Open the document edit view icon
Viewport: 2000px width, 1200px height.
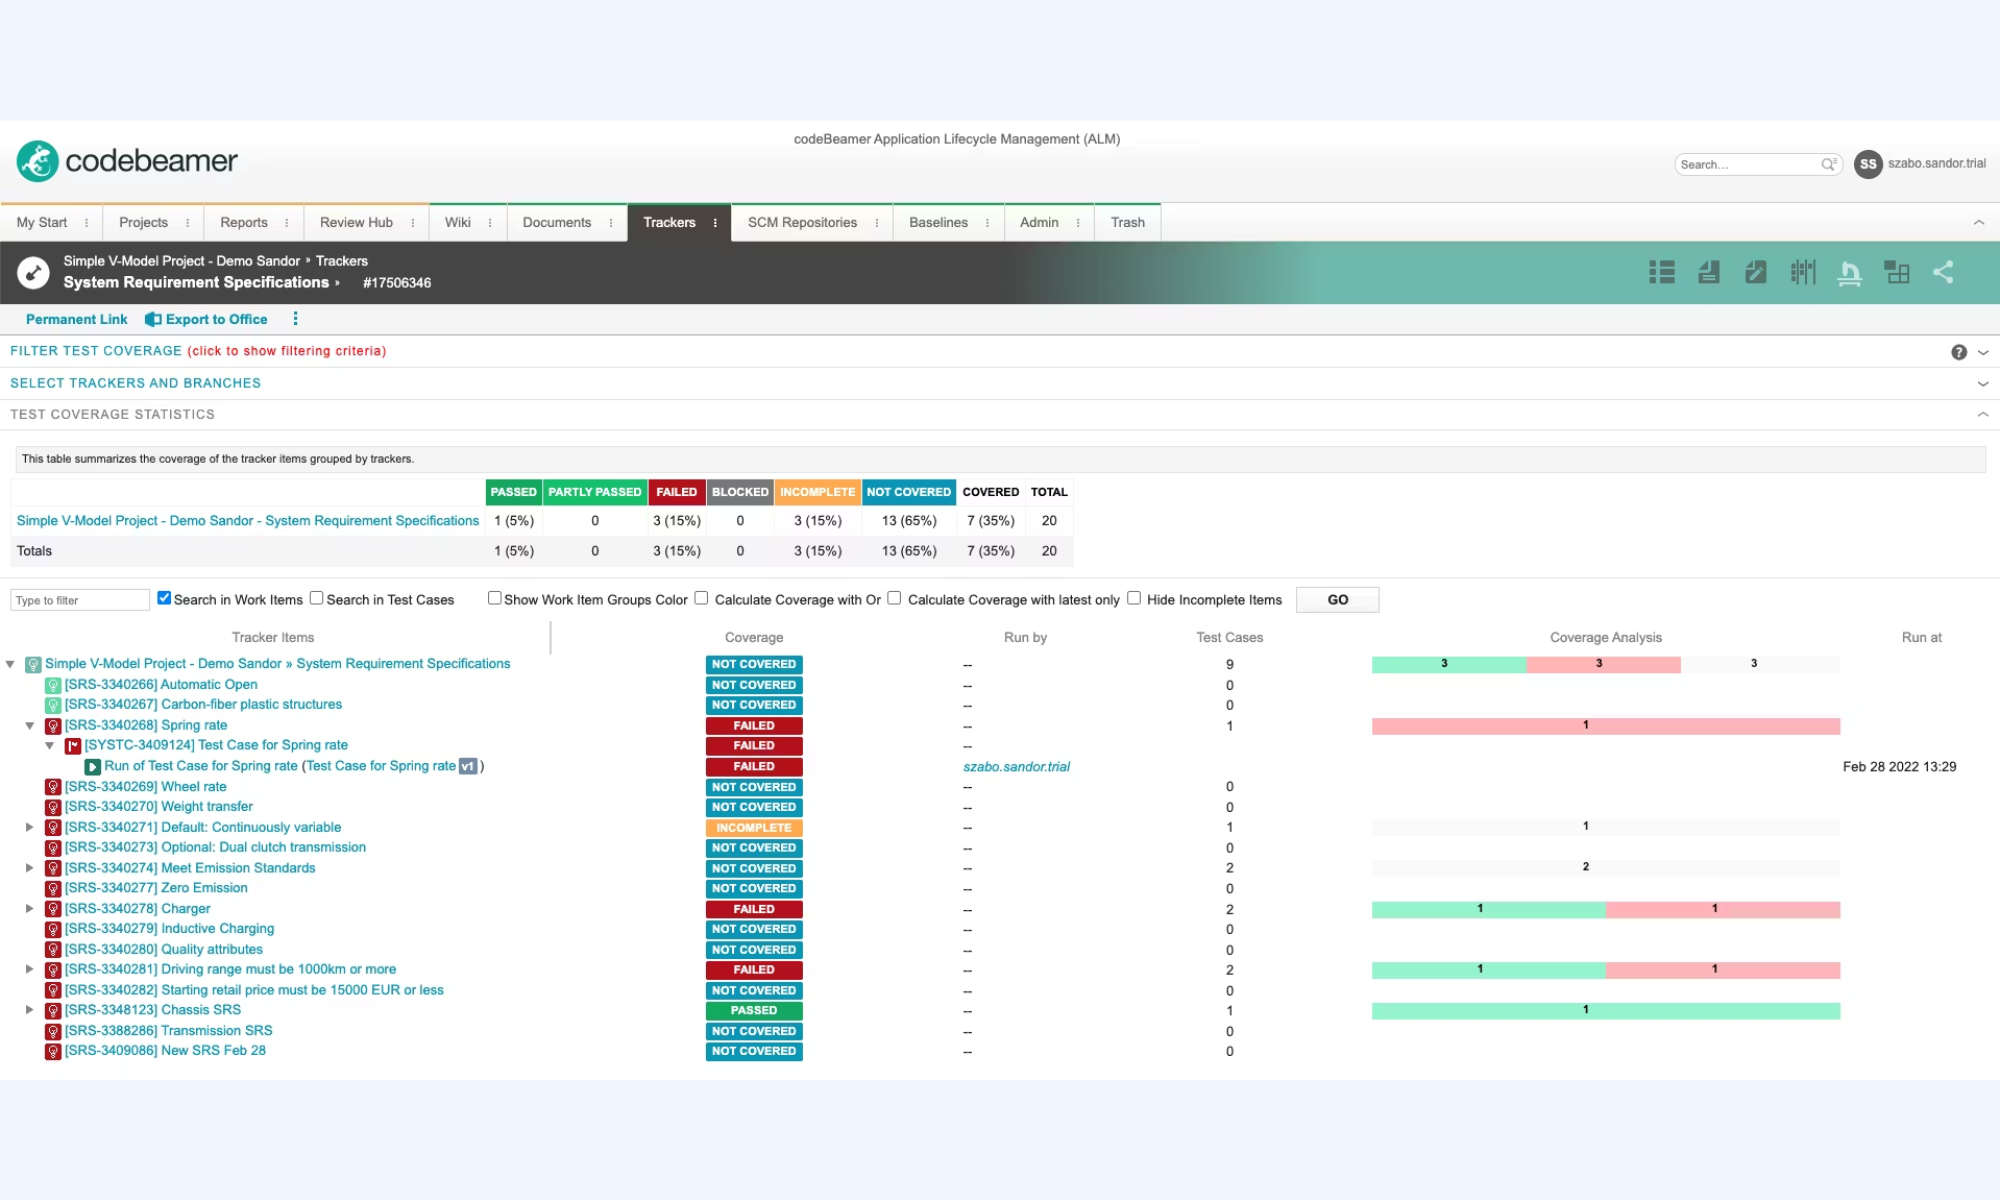(1756, 272)
